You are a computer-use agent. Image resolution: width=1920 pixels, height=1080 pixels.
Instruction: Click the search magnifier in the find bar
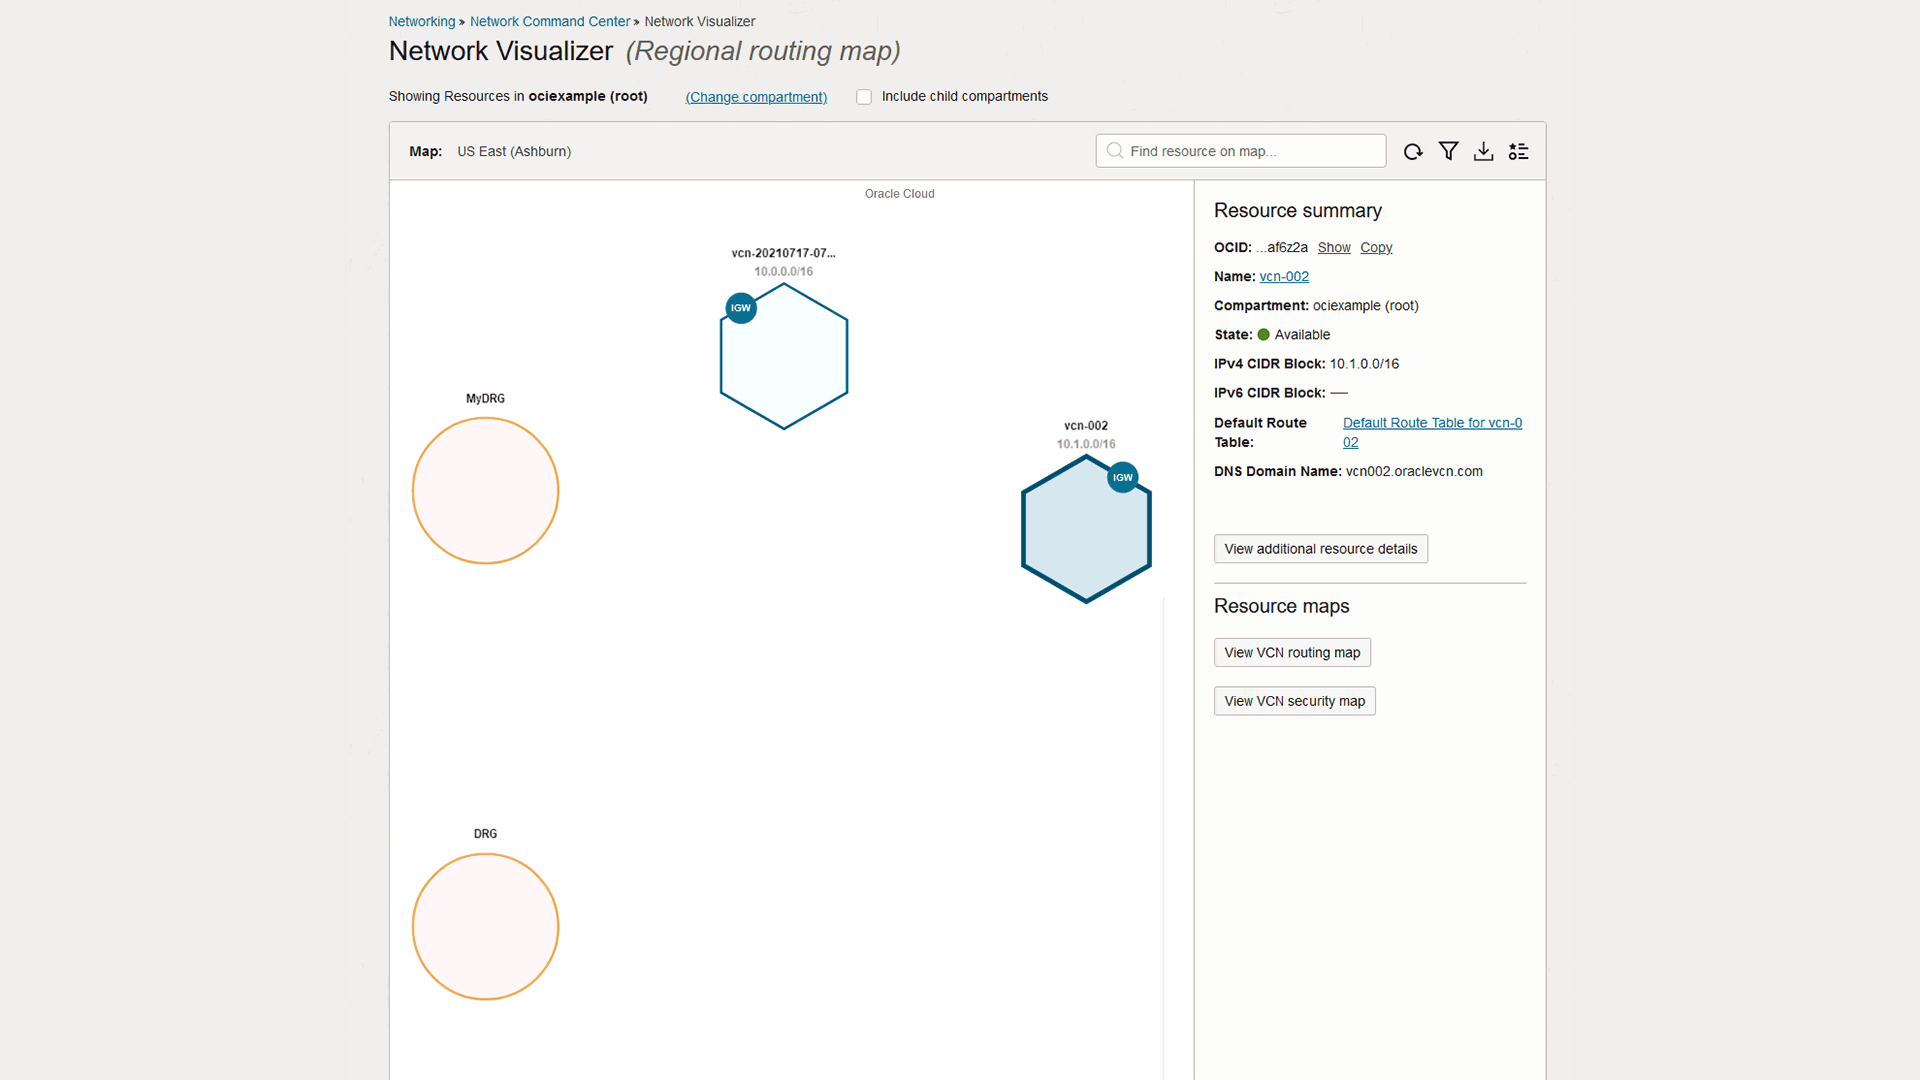(1114, 151)
